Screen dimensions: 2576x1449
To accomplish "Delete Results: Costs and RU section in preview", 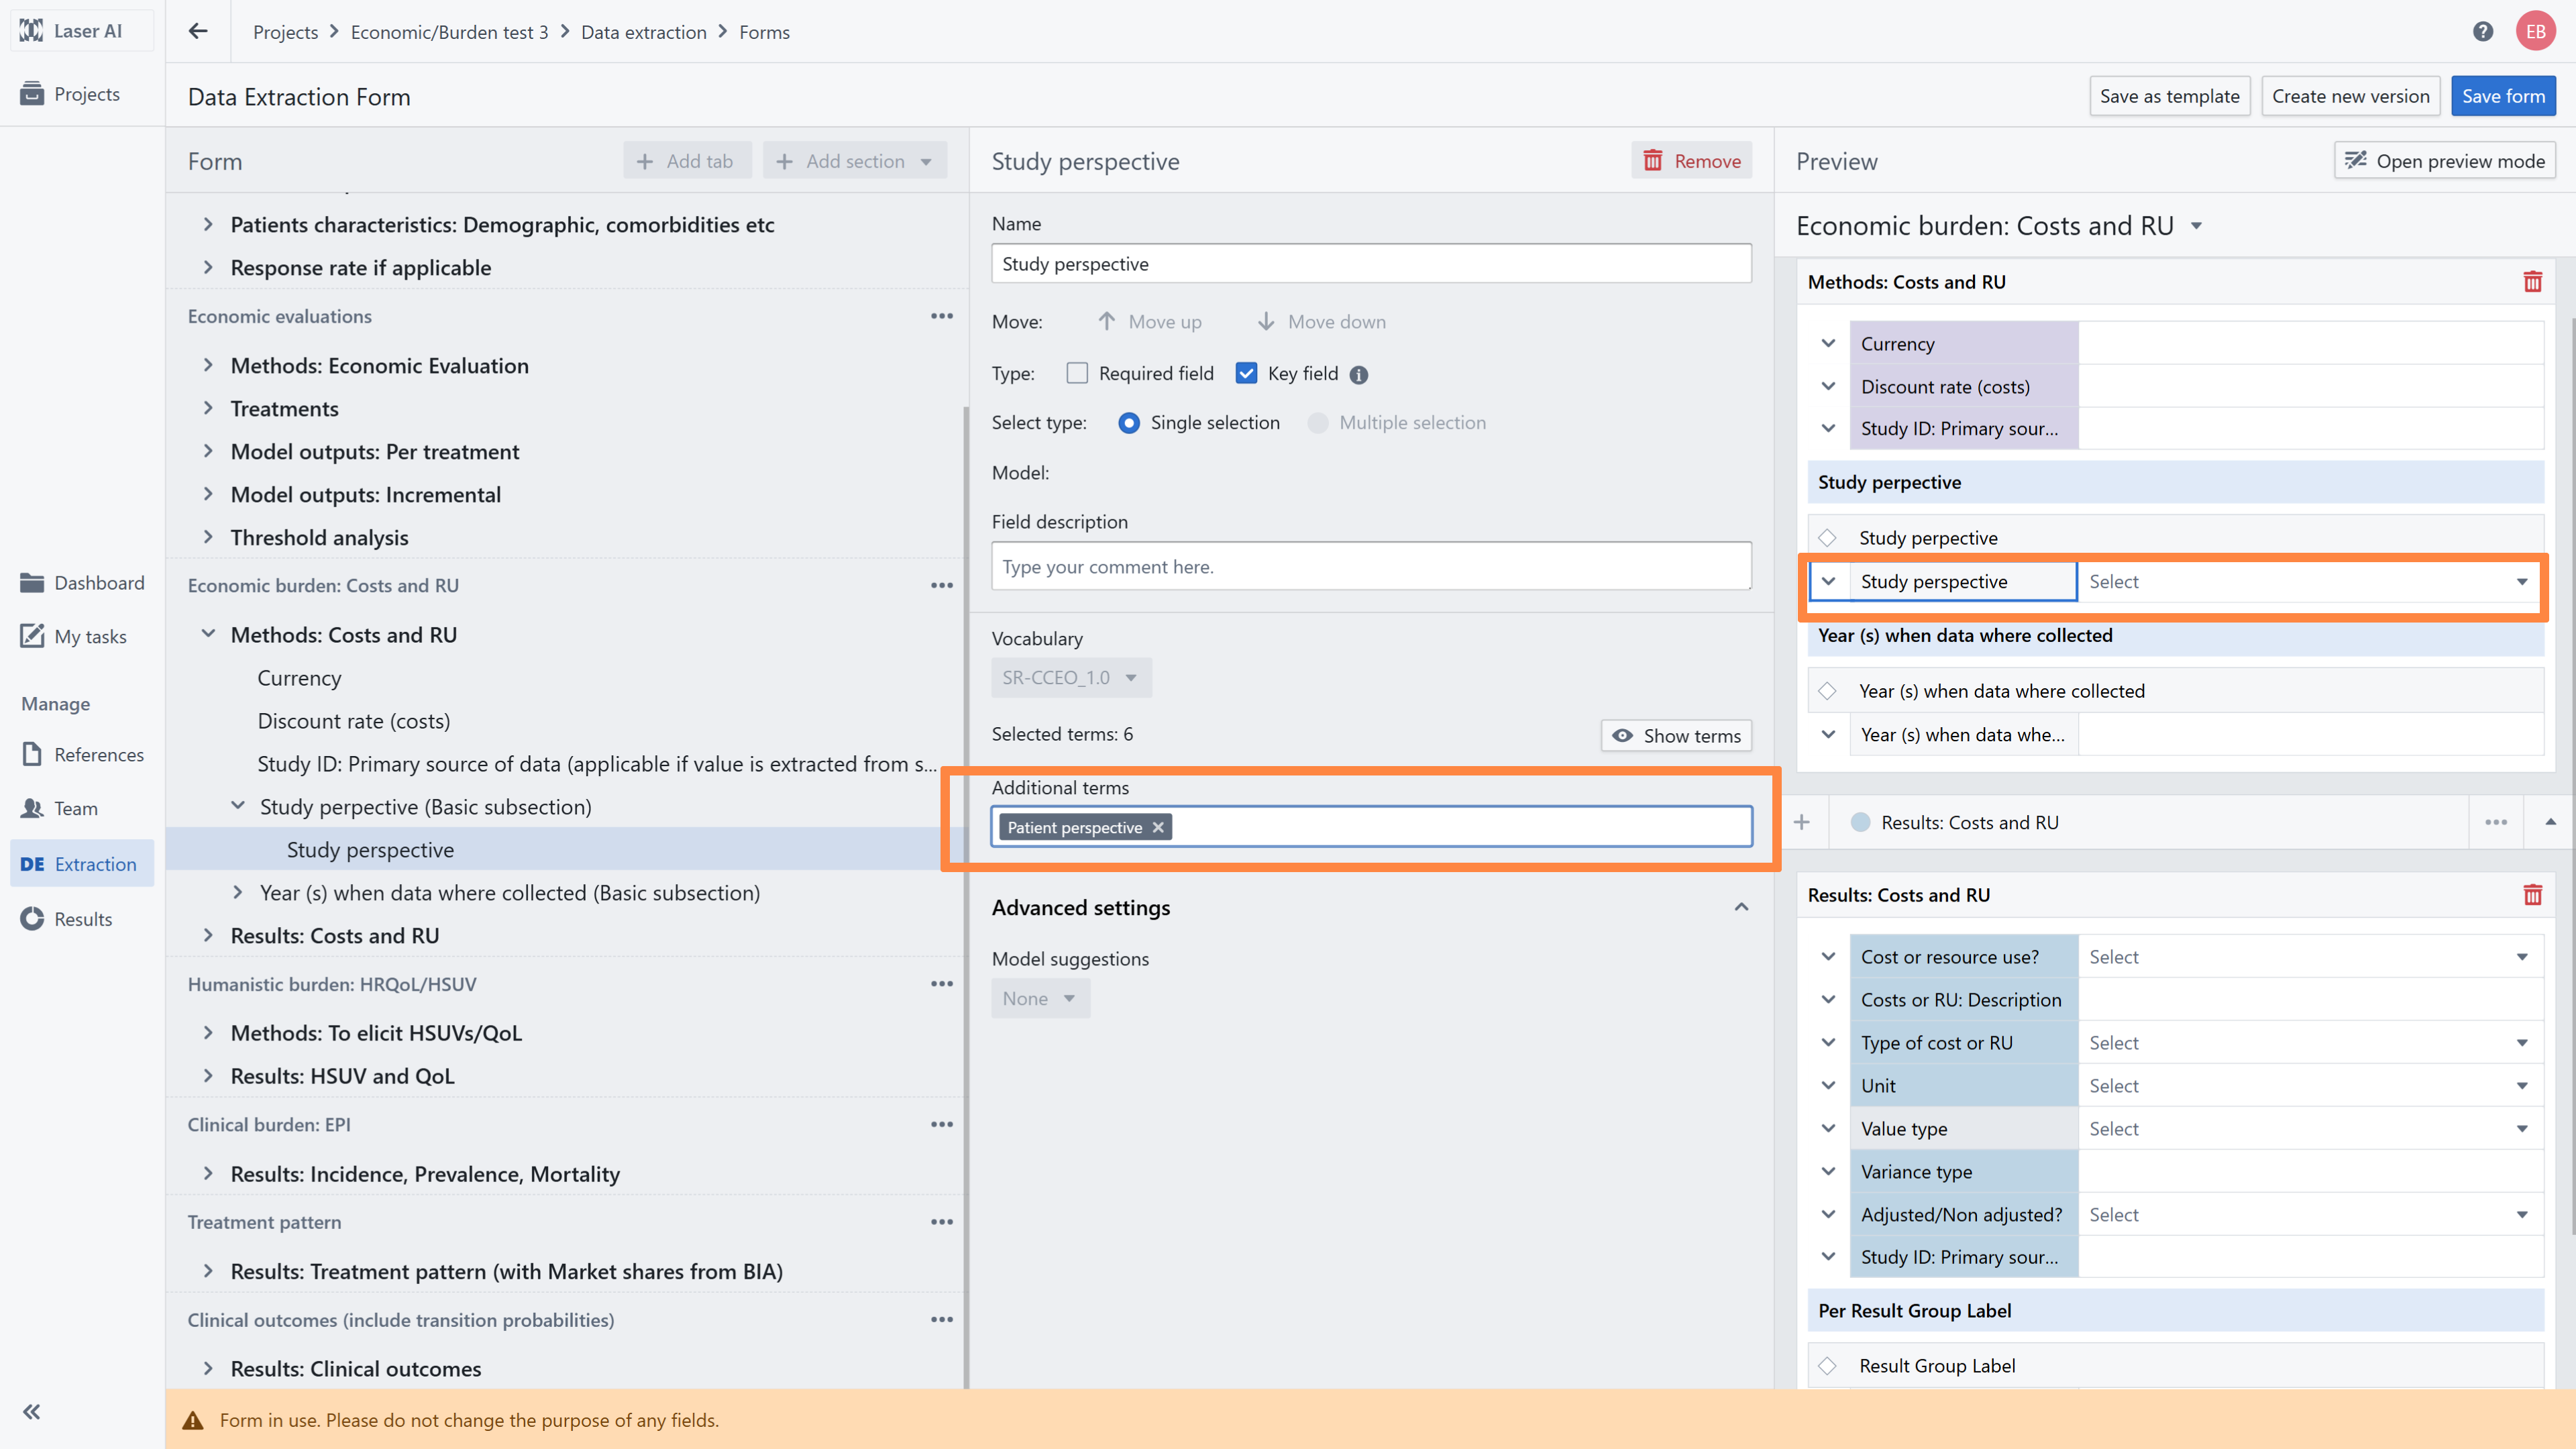I will click(x=2532, y=895).
